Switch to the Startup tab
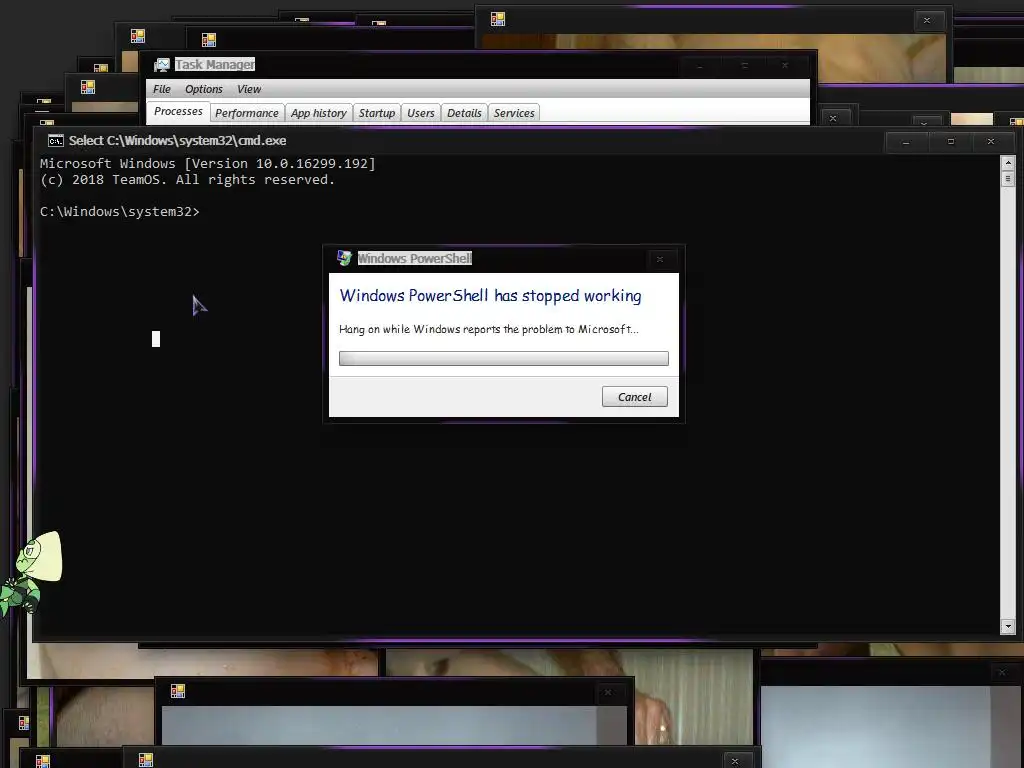 (377, 113)
